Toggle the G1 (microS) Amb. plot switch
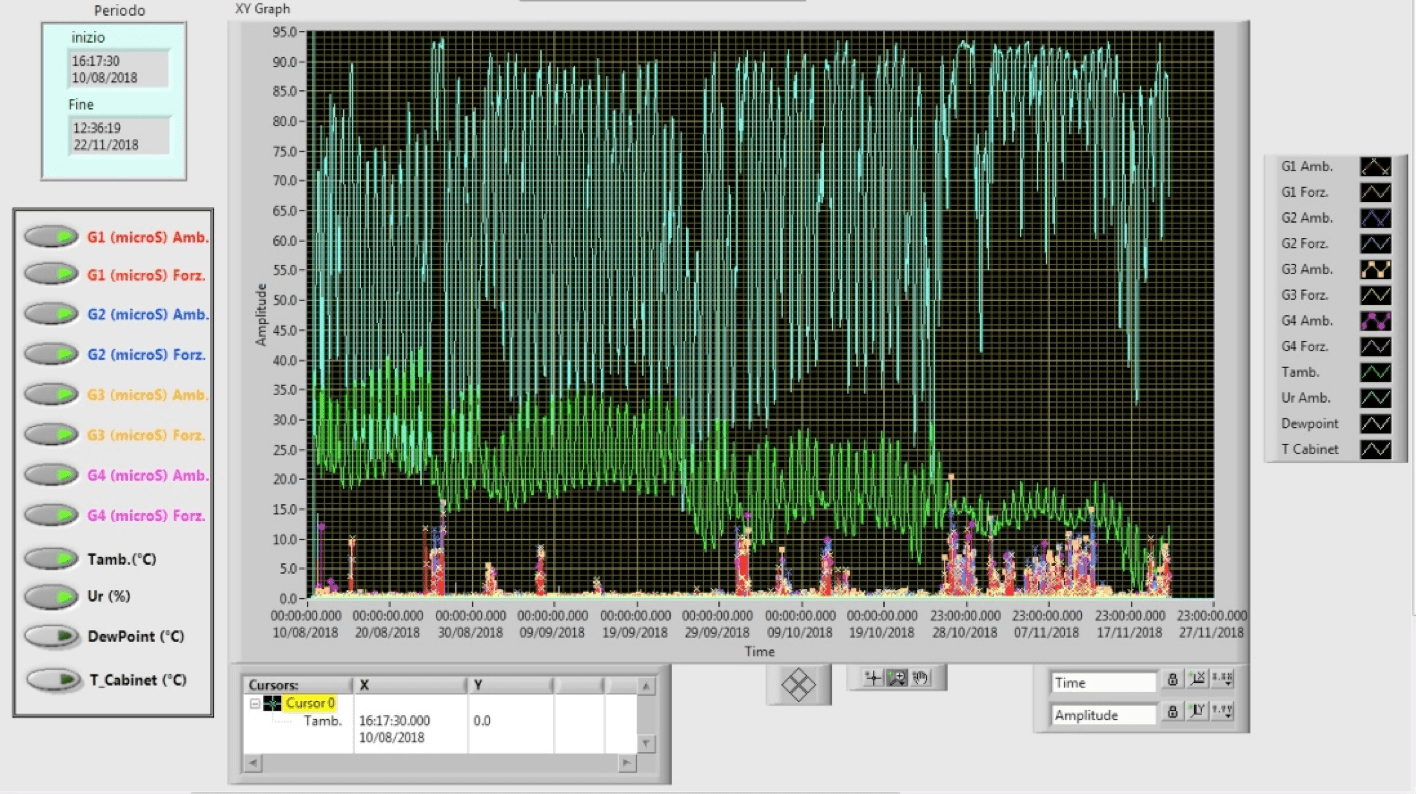The image size is (1416, 794). [51, 237]
